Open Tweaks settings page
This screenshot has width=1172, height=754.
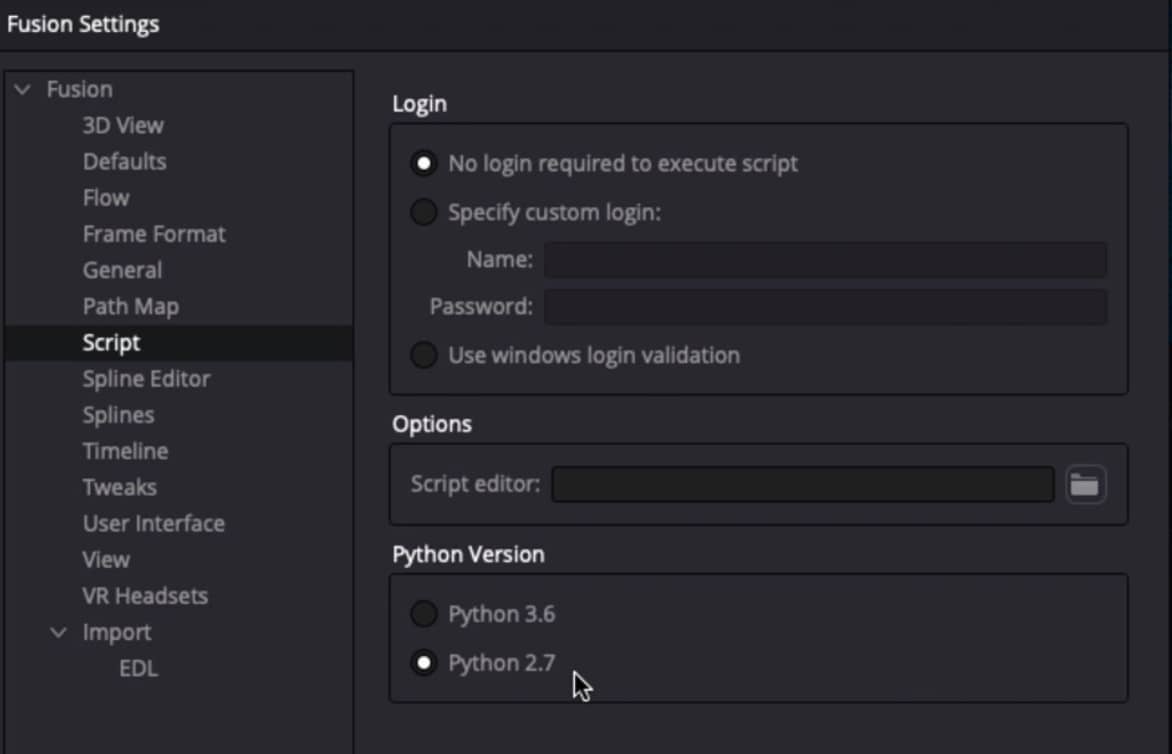(x=120, y=487)
